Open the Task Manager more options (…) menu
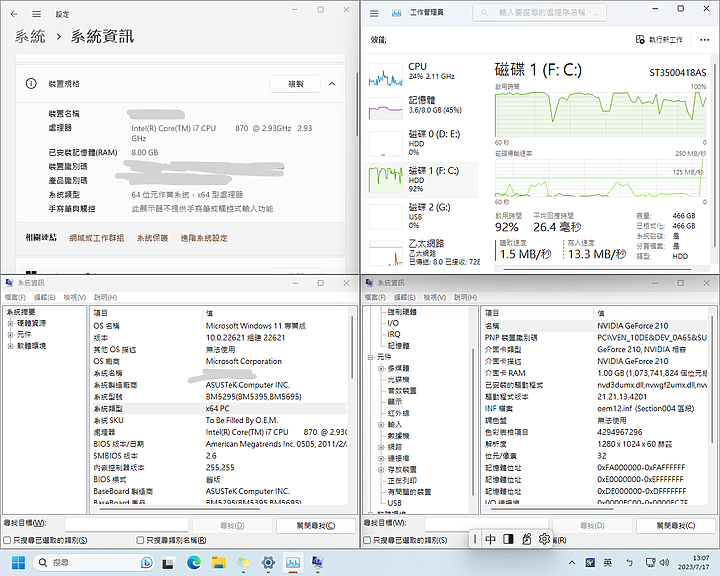 [704, 40]
